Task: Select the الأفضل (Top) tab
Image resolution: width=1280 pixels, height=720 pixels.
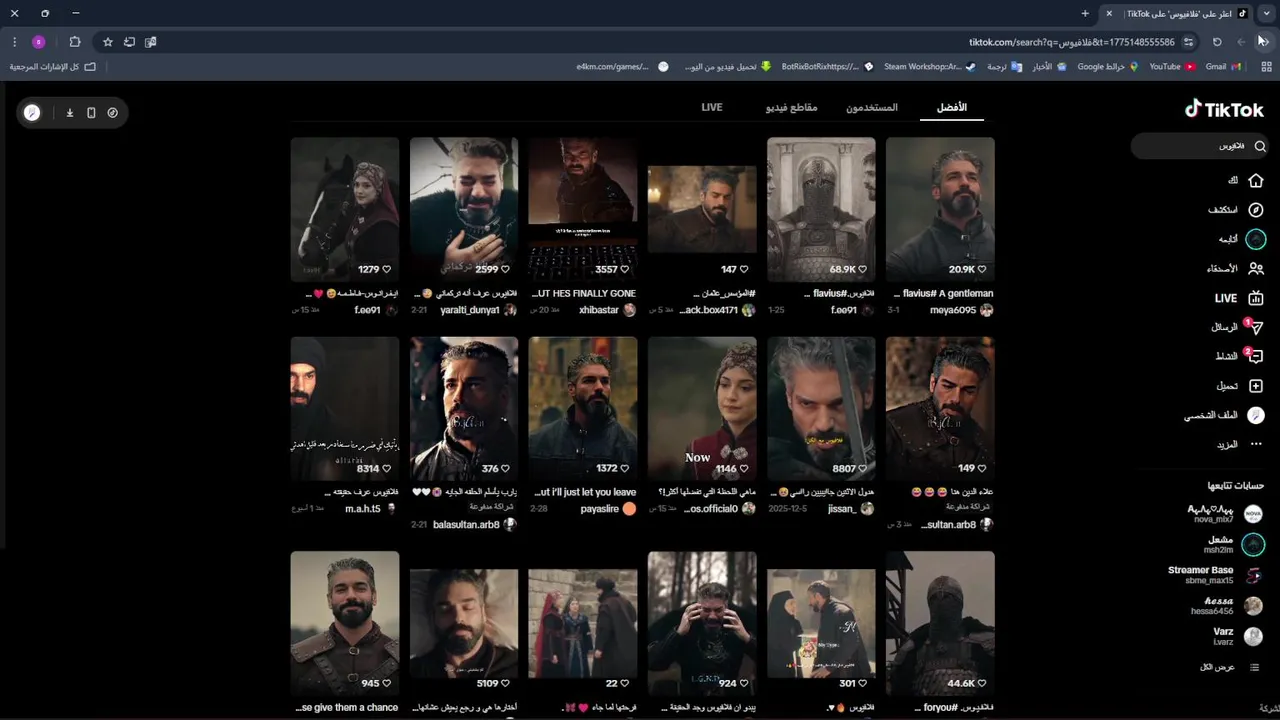Action: [x=952, y=107]
